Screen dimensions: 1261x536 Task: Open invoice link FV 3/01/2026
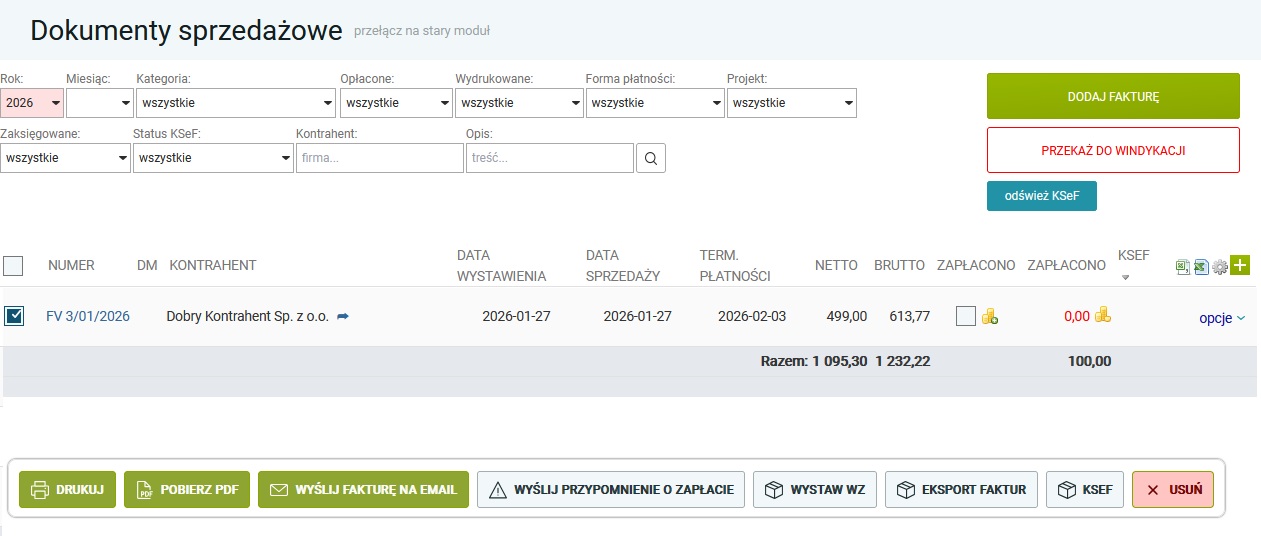click(x=88, y=316)
